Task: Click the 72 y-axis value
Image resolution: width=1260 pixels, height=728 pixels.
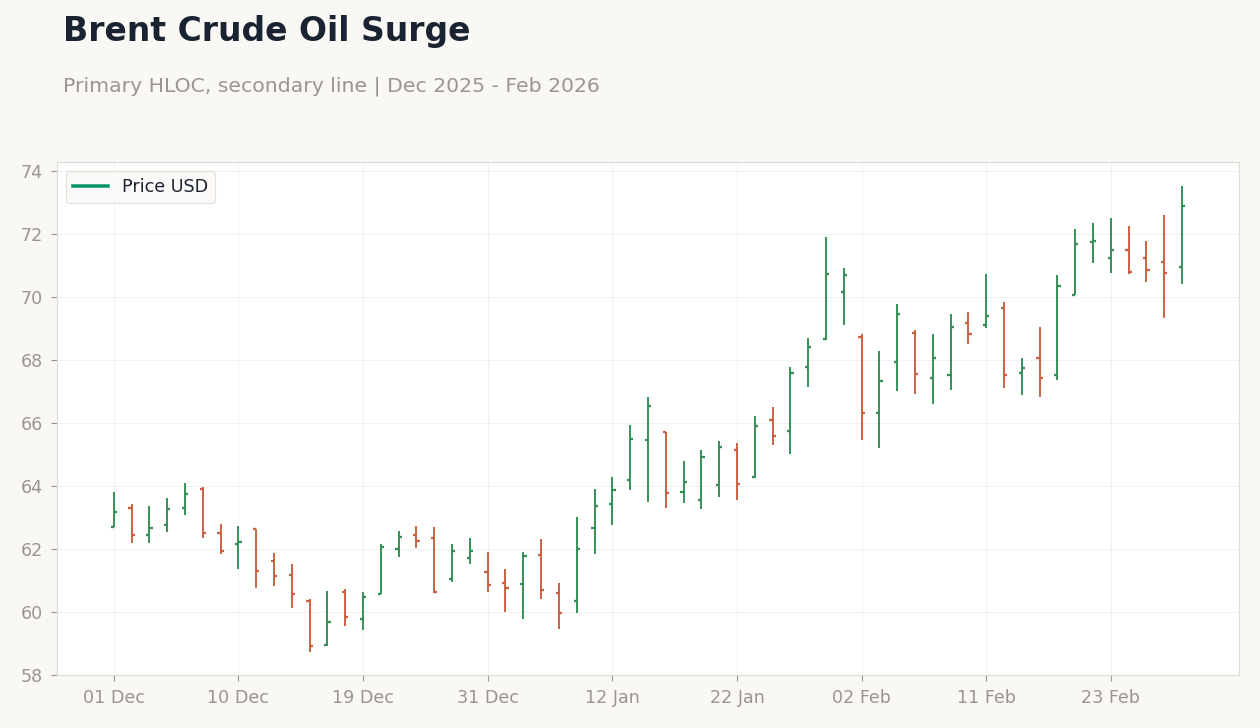Action: pyautogui.click(x=32, y=235)
